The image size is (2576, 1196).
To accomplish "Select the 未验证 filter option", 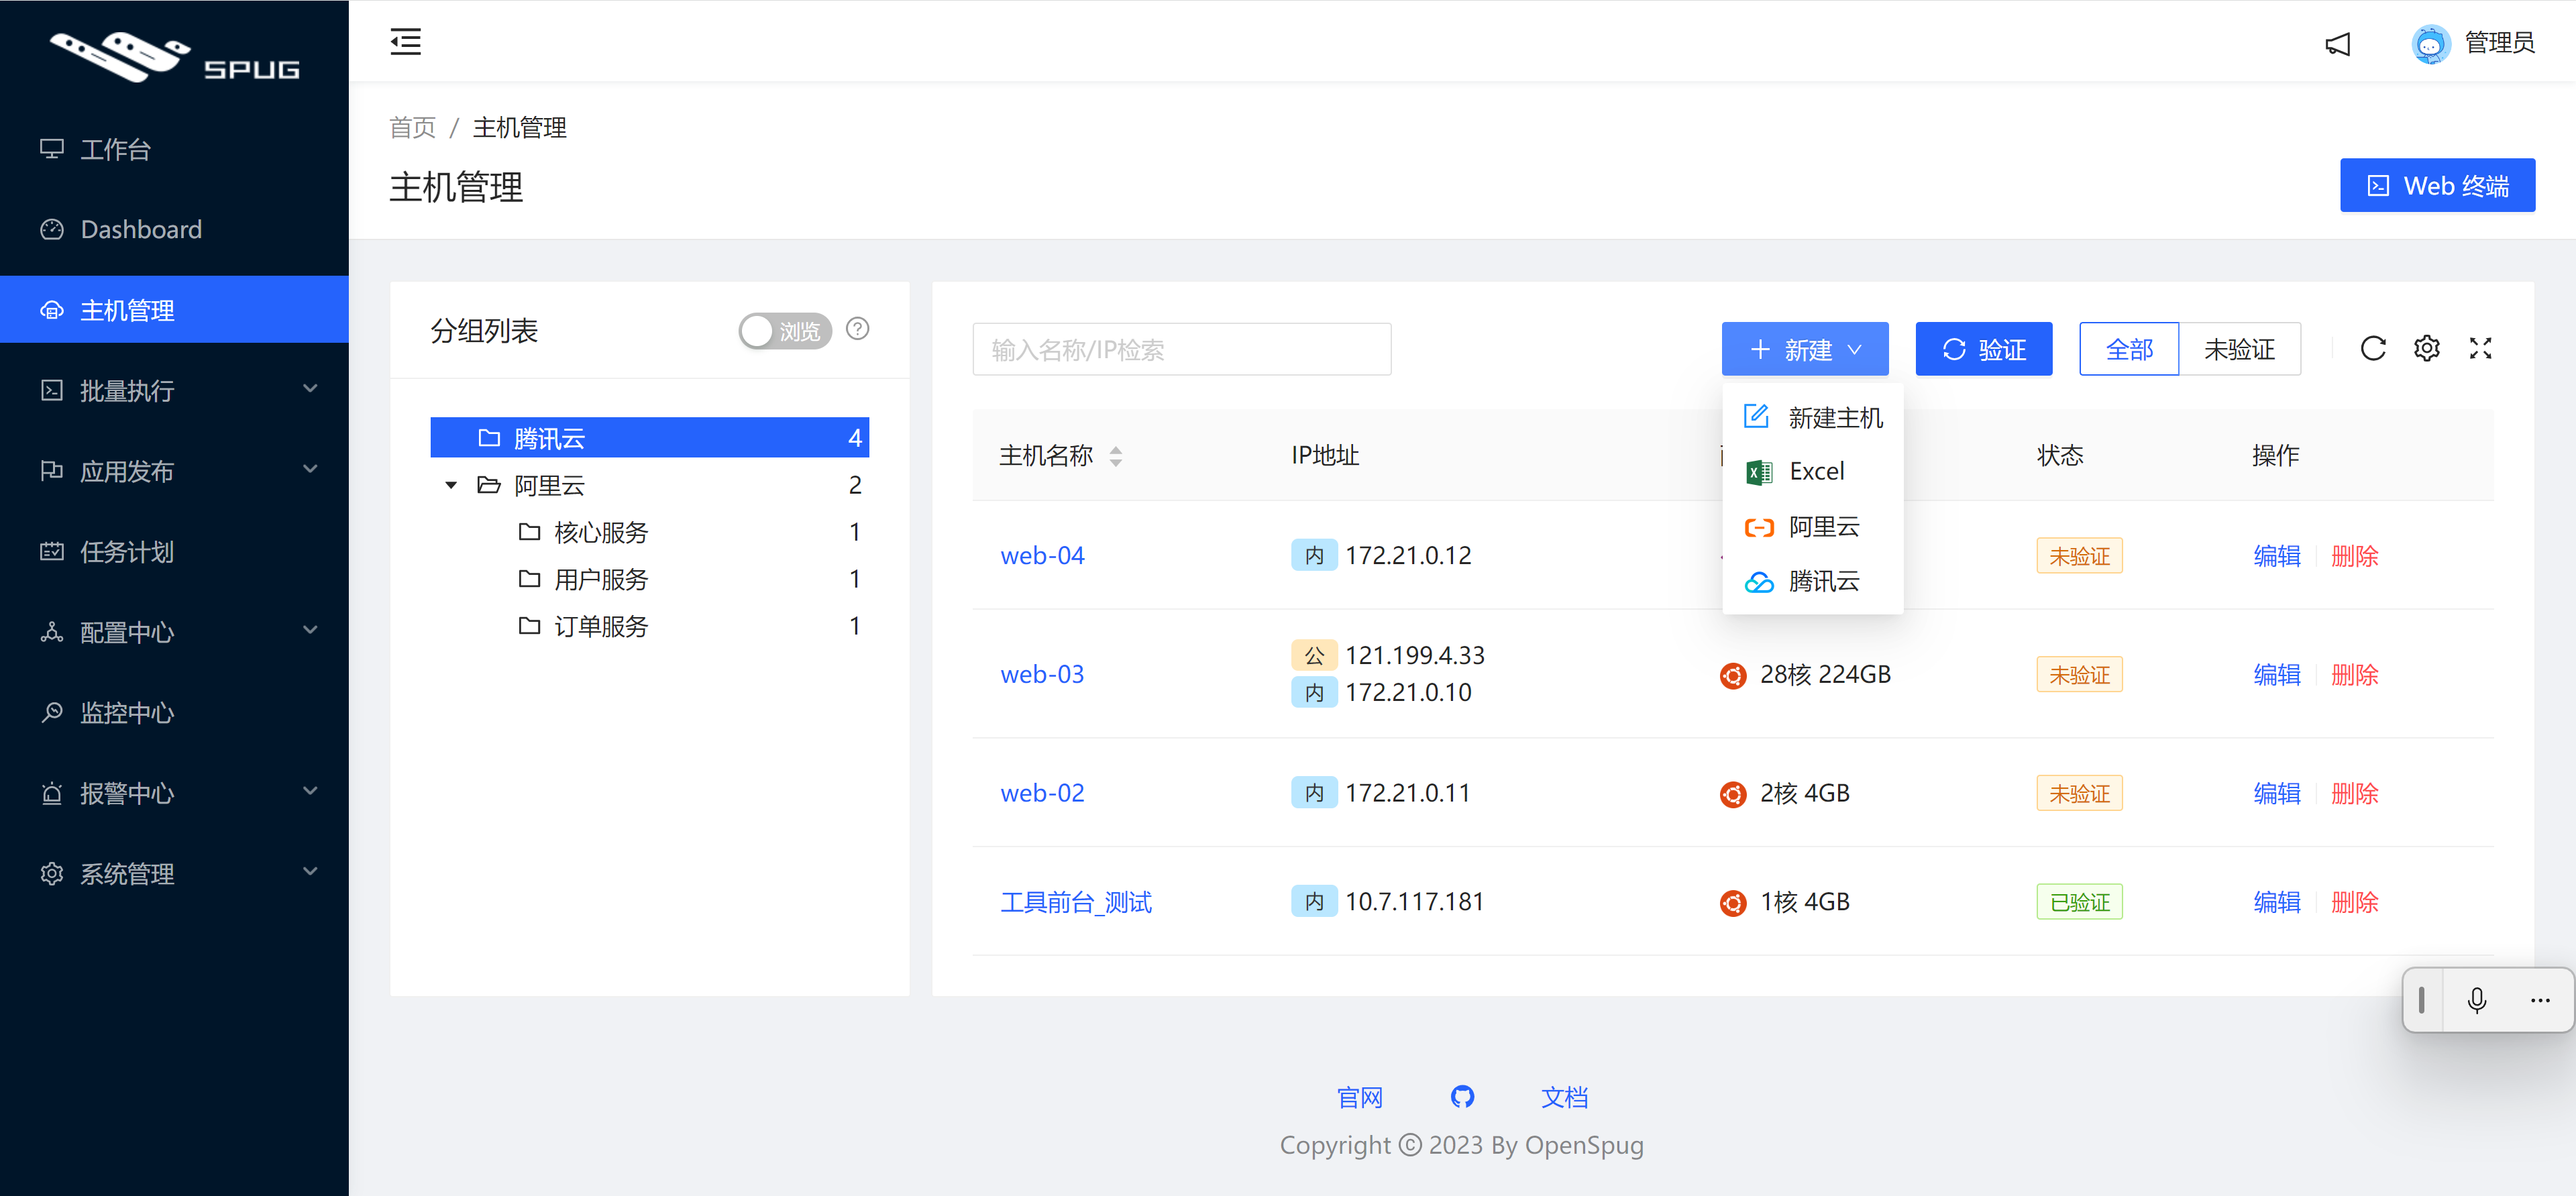I will 2239,349.
